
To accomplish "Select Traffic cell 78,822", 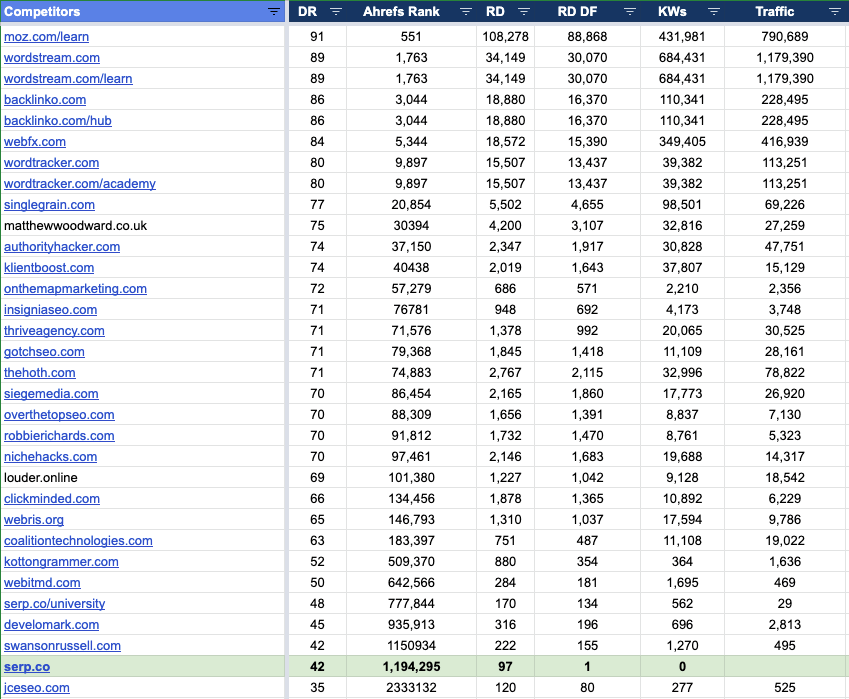I will pos(785,373).
